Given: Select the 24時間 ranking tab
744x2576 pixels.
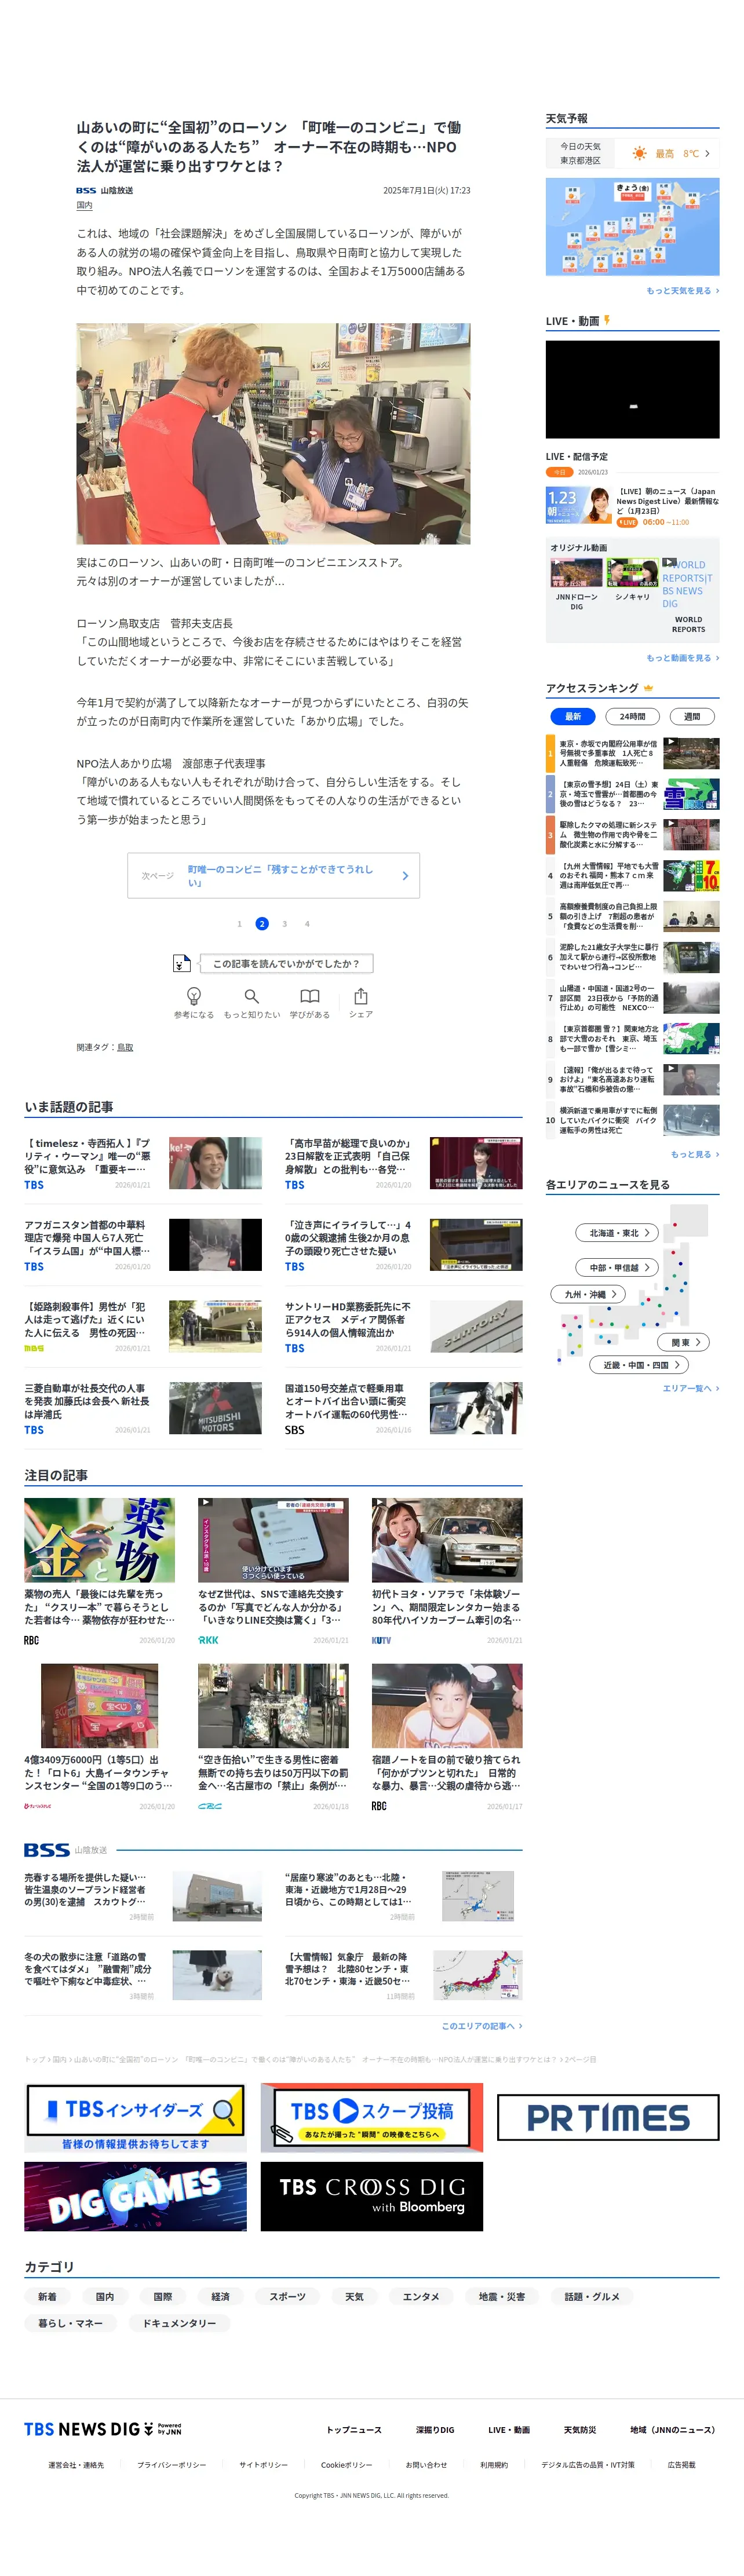Looking at the screenshot, I should (x=632, y=716).
